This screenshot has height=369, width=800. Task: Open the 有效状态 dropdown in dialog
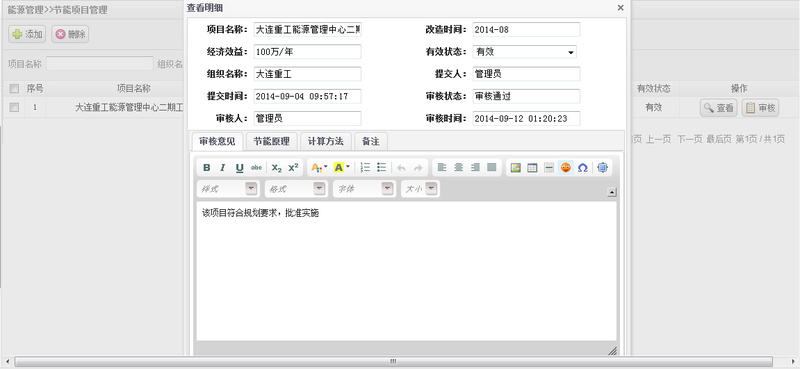coord(524,52)
